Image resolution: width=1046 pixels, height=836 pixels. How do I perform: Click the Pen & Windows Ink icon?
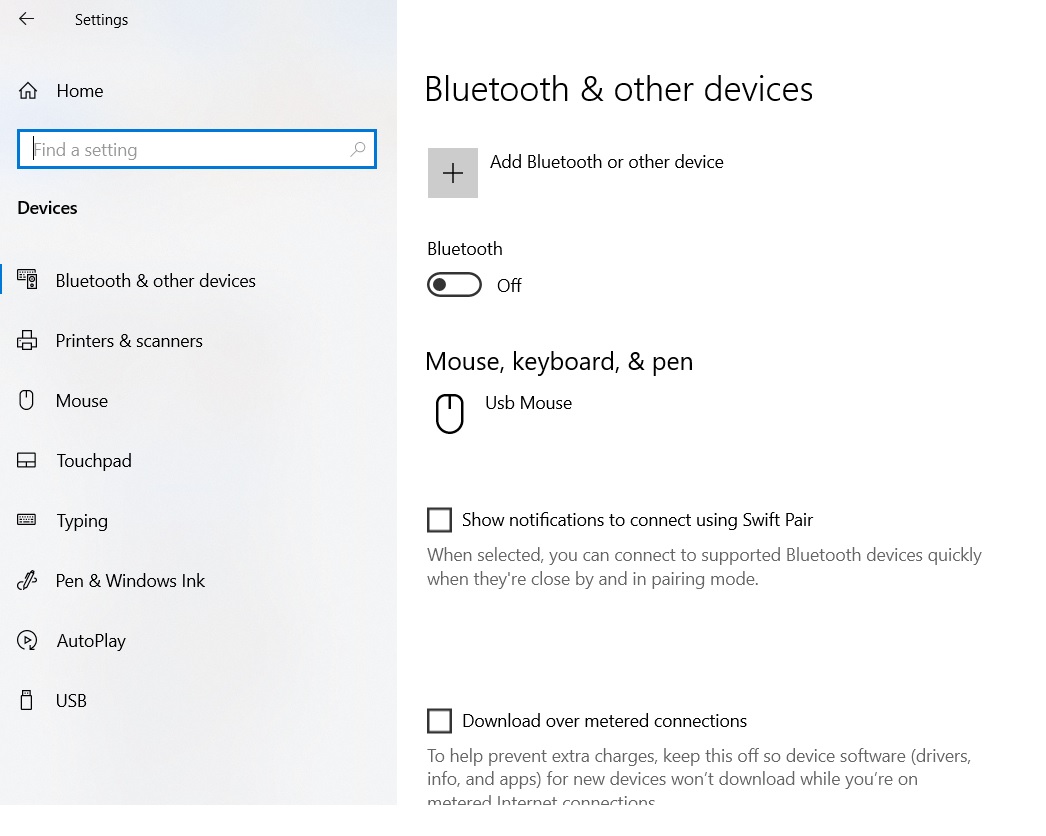[27, 581]
